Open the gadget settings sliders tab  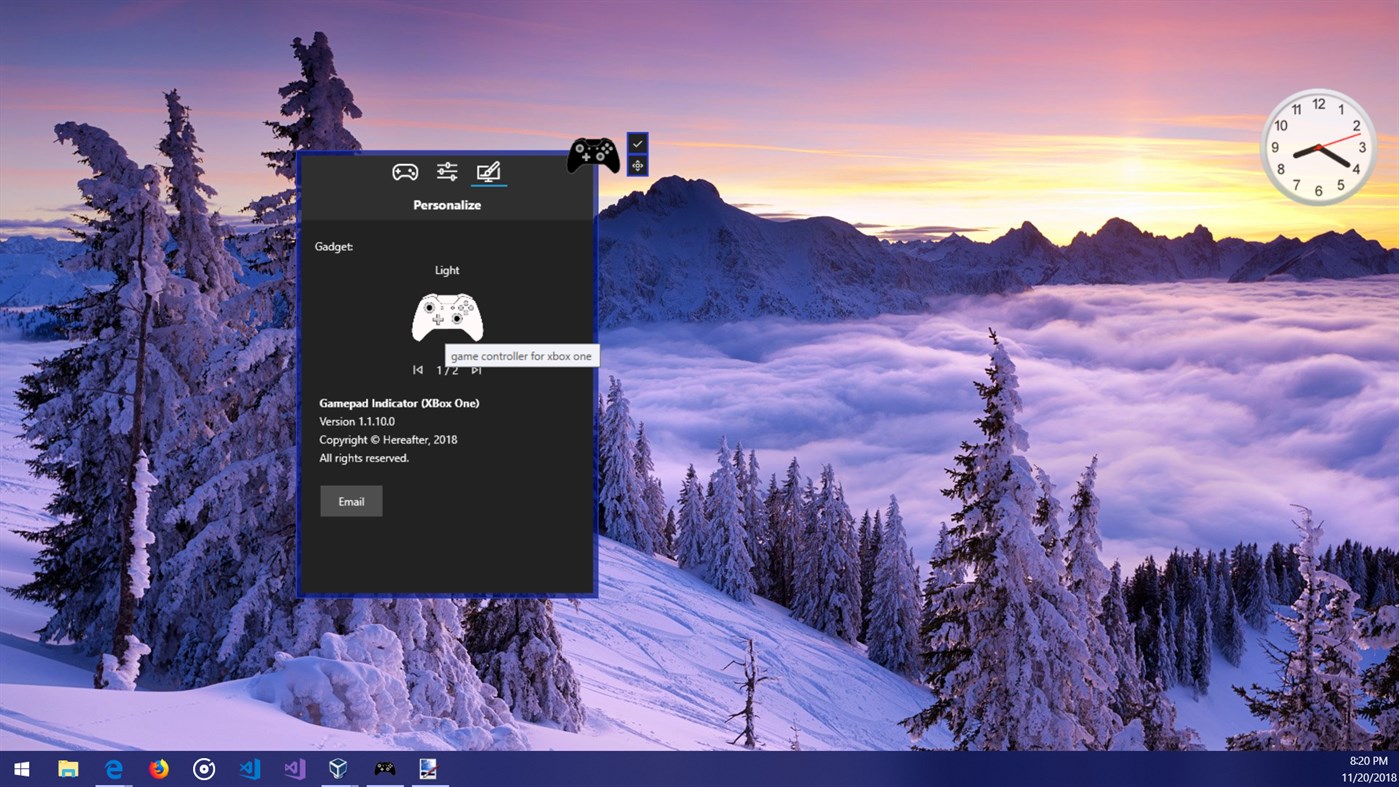(446, 171)
